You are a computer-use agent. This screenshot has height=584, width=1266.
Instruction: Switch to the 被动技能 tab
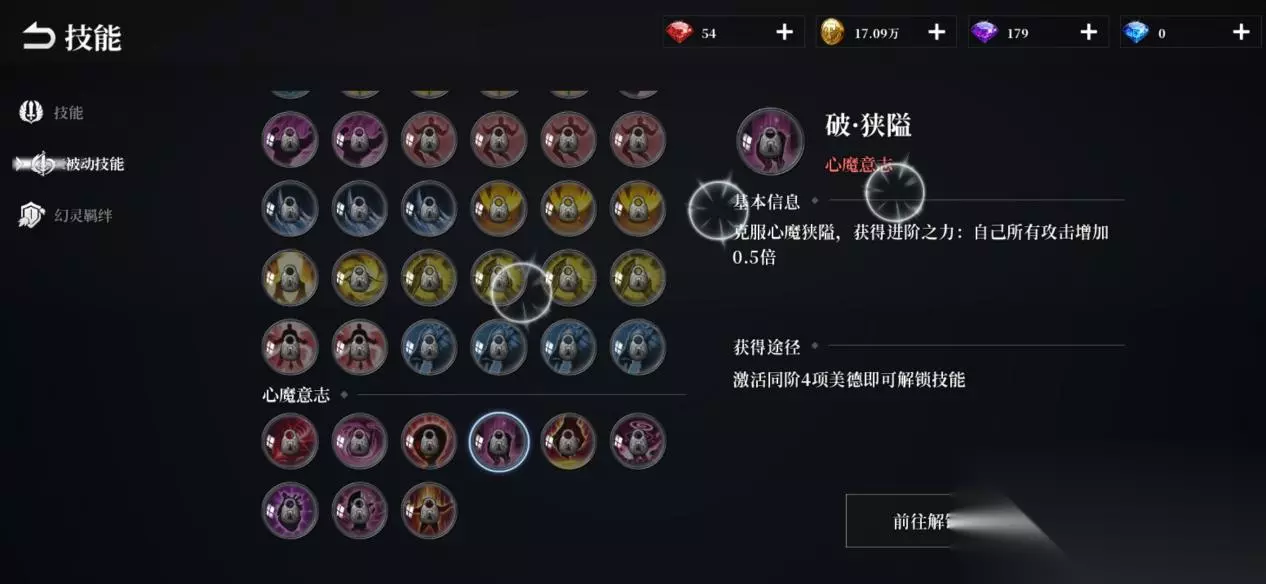click(x=70, y=164)
